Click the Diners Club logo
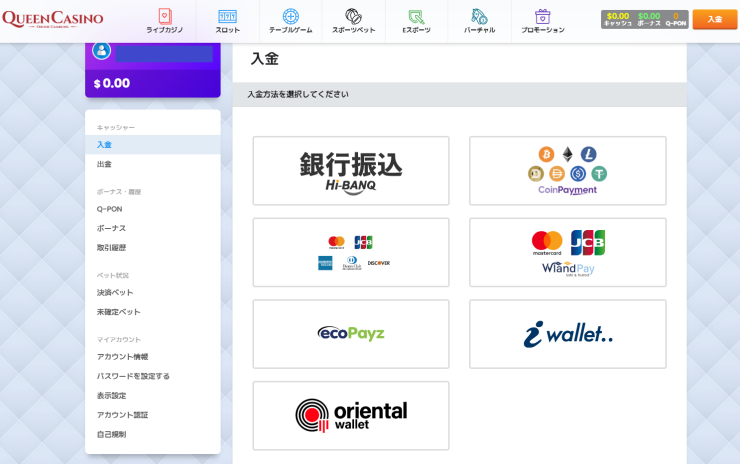Image resolution: width=740 pixels, height=464 pixels. (x=352, y=263)
